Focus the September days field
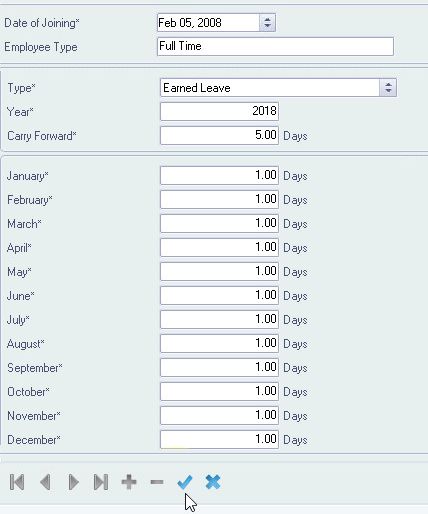 point(219,367)
